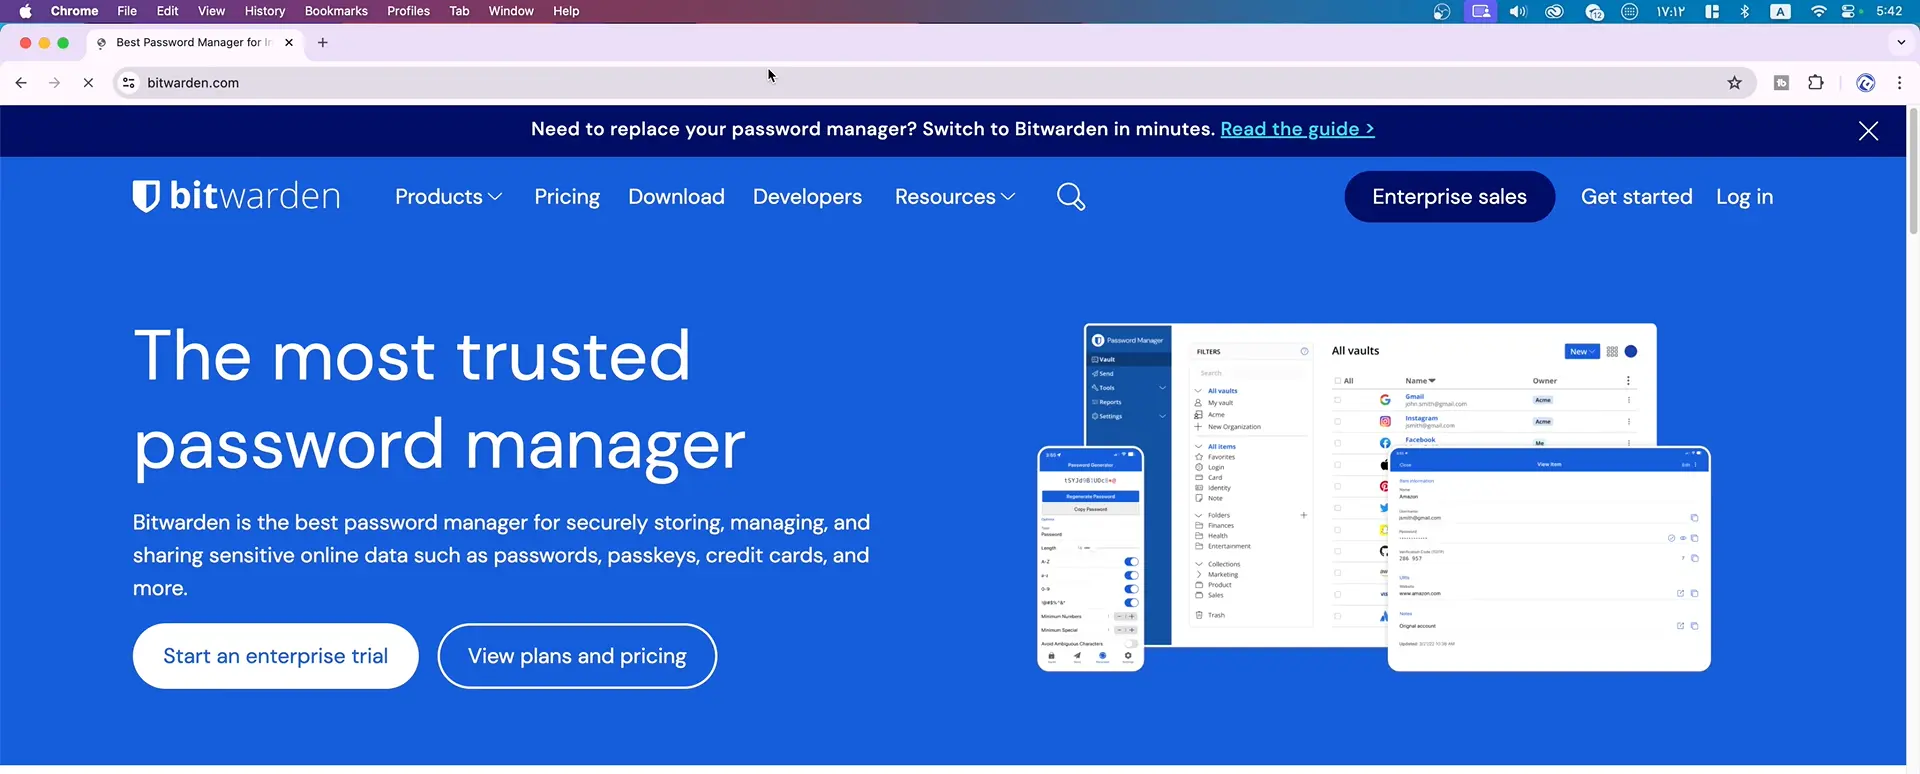Viewport: 1920px width, 774px height.
Task: Open the Chrome extensions puzzle menu
Action: (1816, 83)
